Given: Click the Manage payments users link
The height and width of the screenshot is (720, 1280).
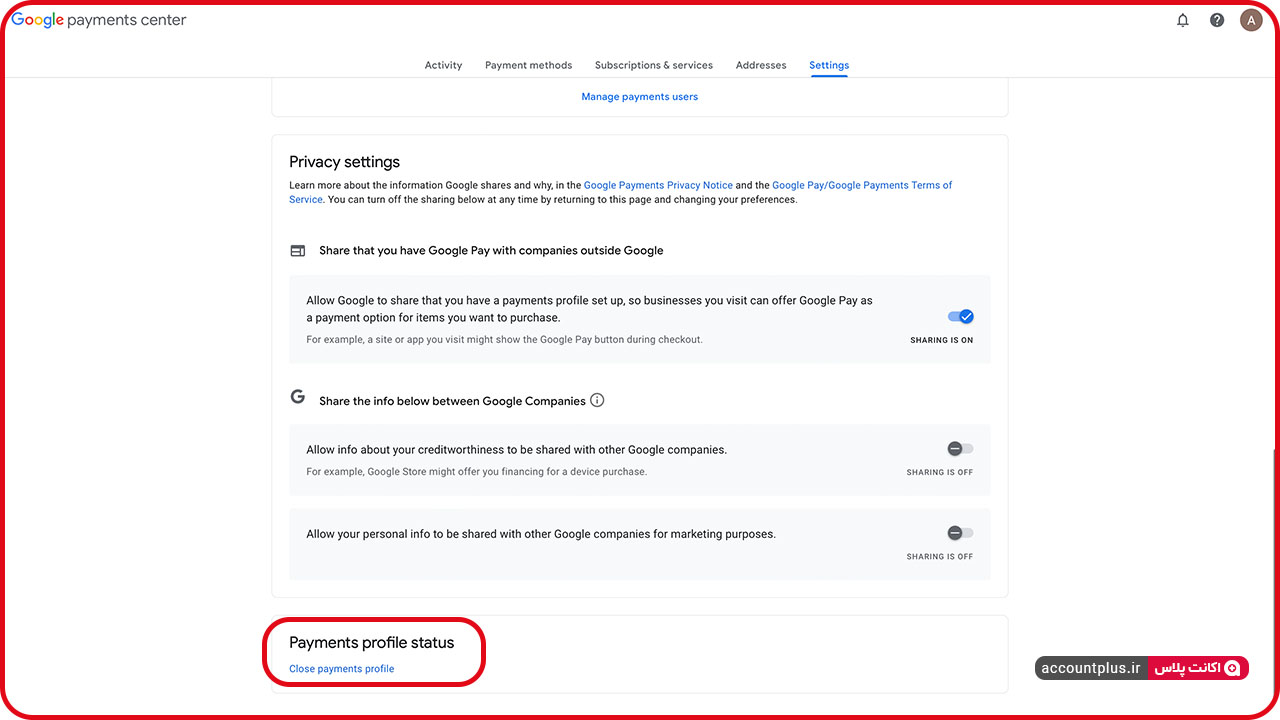Looking at the screenshot, I should (x=640, y=97).
